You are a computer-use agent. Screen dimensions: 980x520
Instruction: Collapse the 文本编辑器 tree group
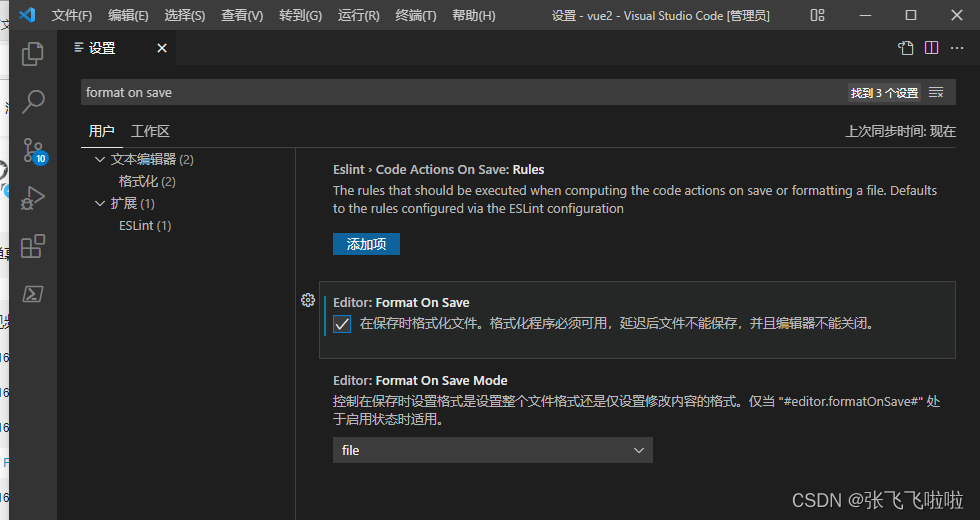pyautogui.click(x=99, y=159)
